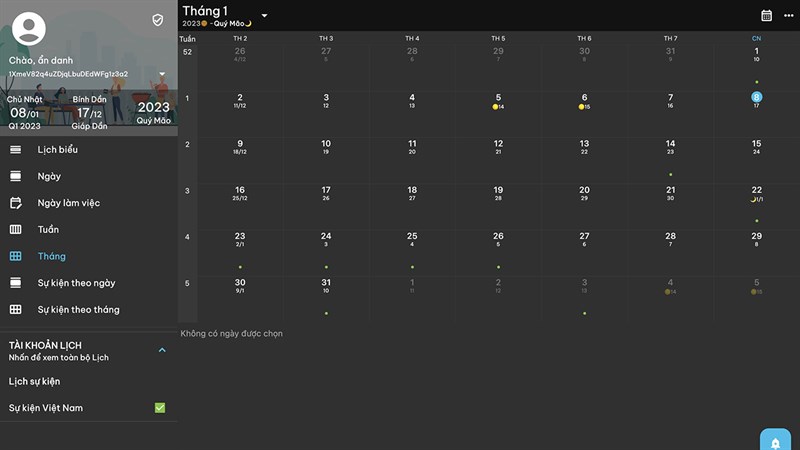The image size is (800, 450).
Task: Select the Tháng menu item
Action: pos(51,257)
